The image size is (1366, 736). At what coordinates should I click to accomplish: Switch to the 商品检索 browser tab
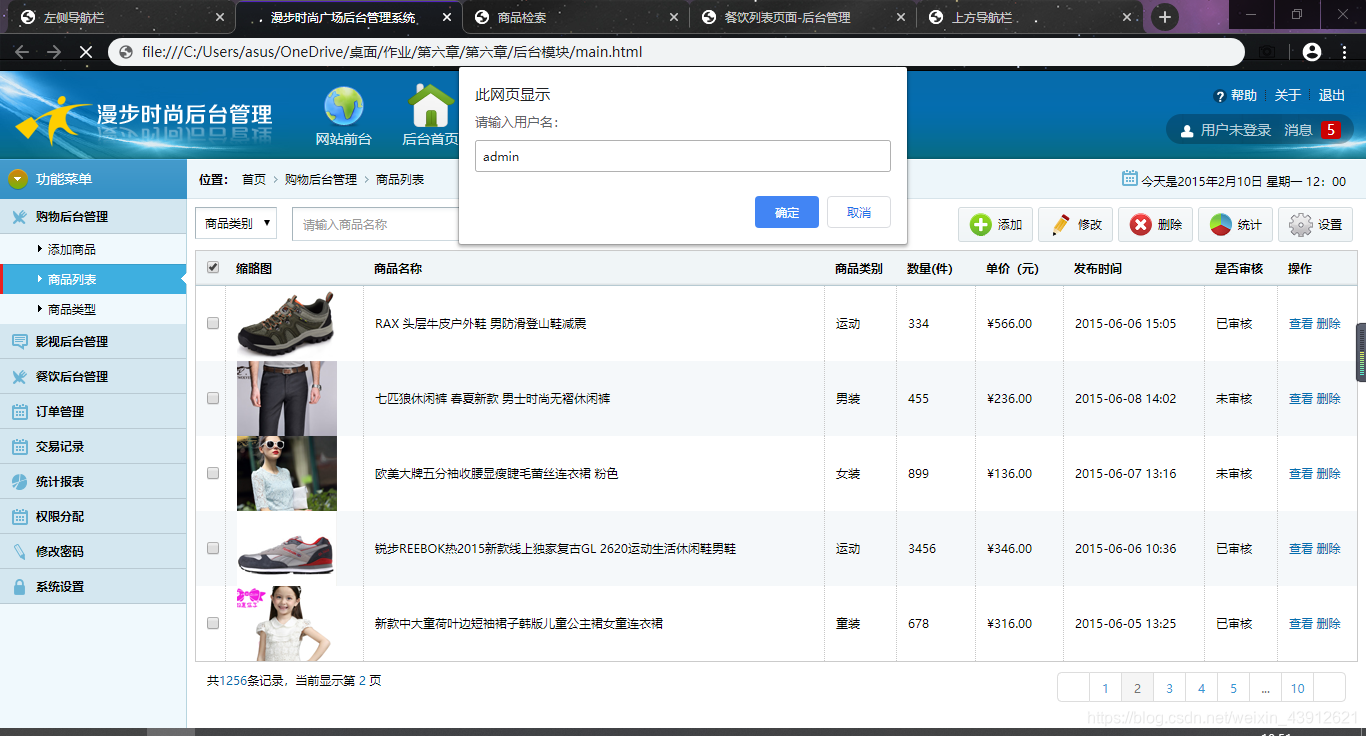click(576, 17)
